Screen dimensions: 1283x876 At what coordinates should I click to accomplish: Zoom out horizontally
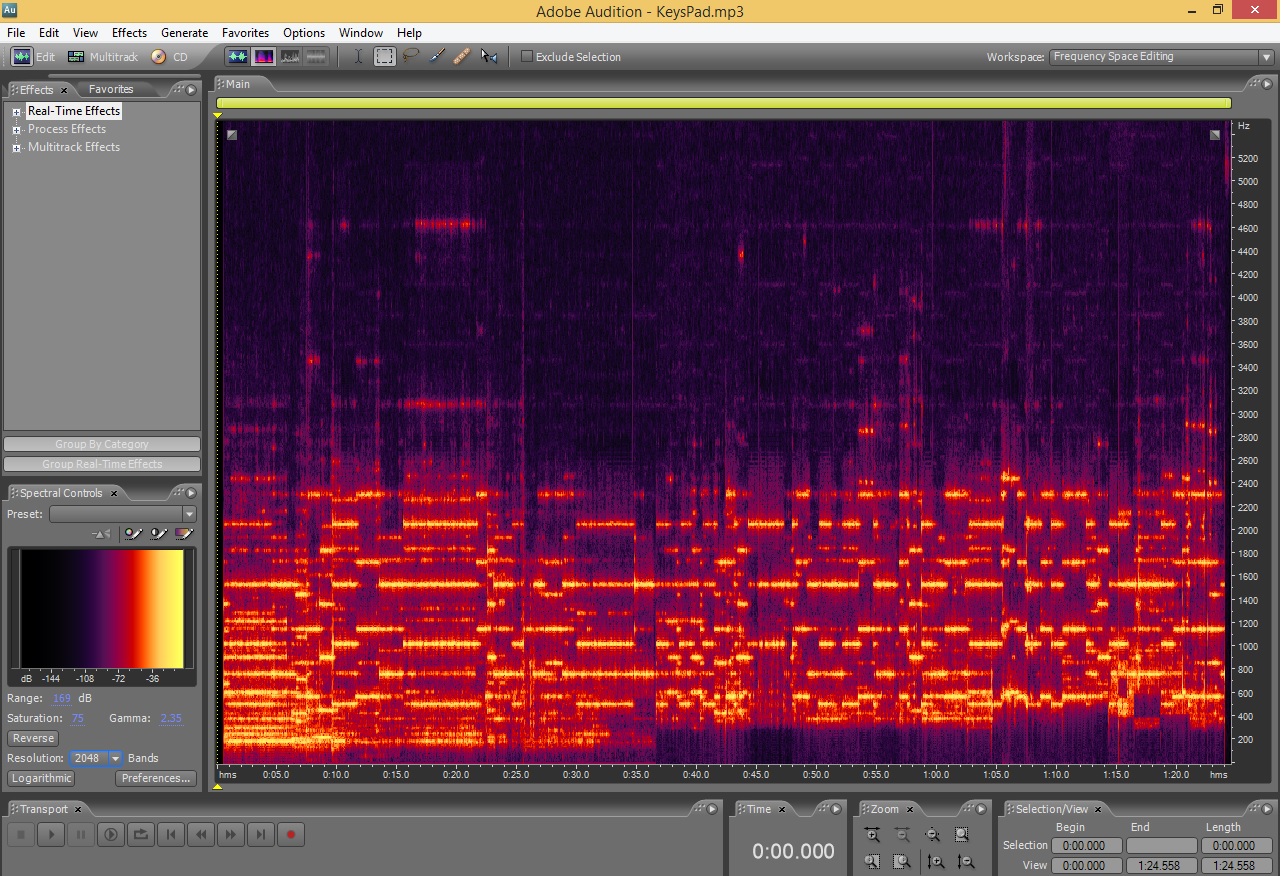pos(903,835)
